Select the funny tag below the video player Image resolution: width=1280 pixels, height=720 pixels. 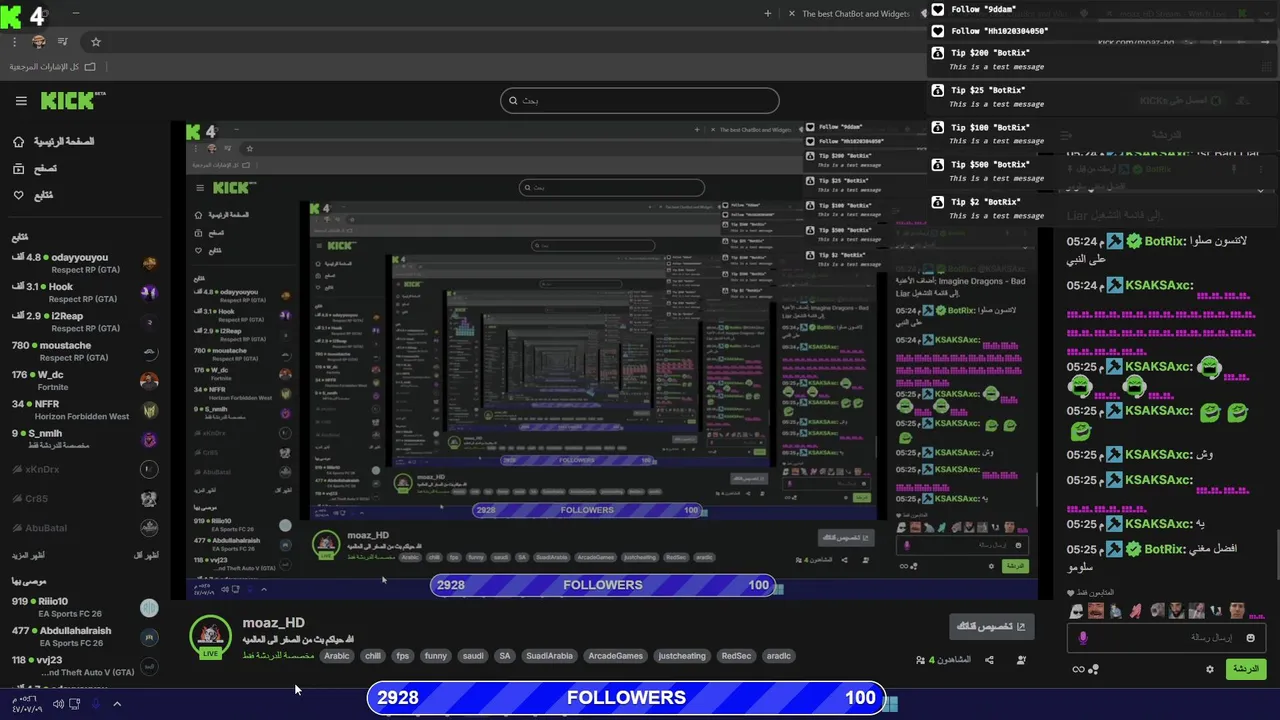point(436,656)
